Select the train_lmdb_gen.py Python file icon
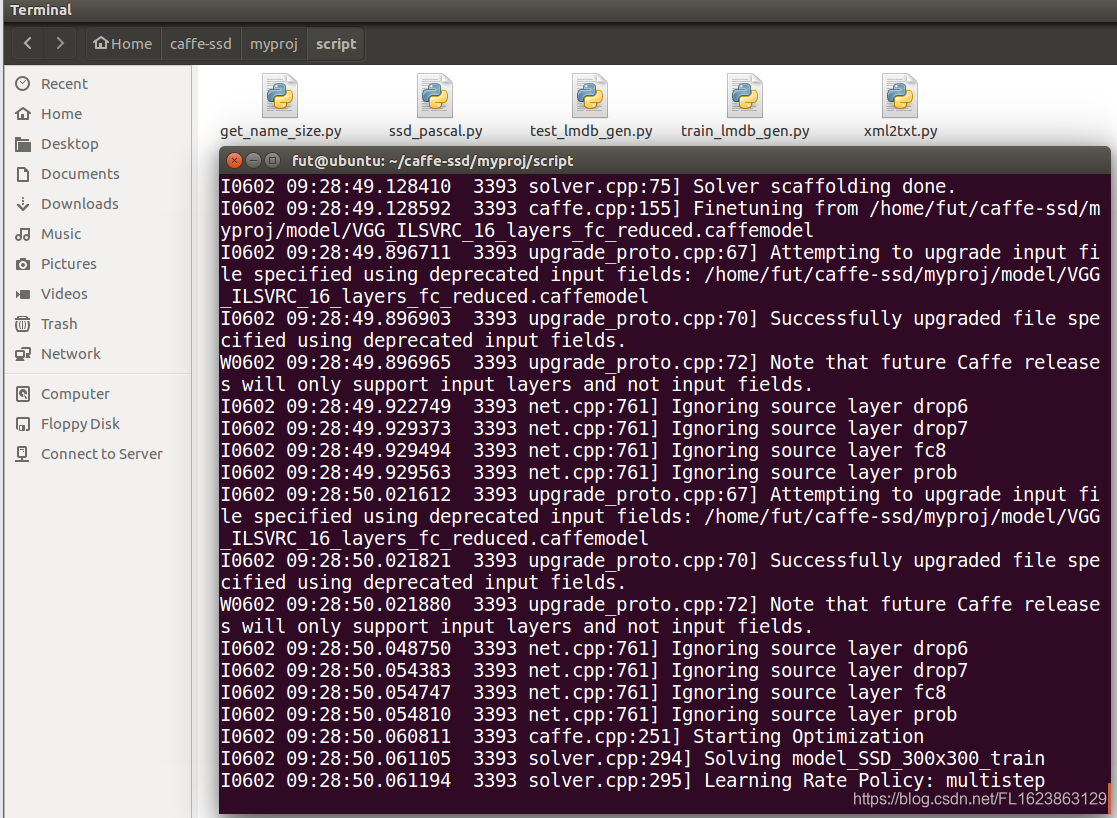The height and width of the screenshot is (818, 1117). 745,95
